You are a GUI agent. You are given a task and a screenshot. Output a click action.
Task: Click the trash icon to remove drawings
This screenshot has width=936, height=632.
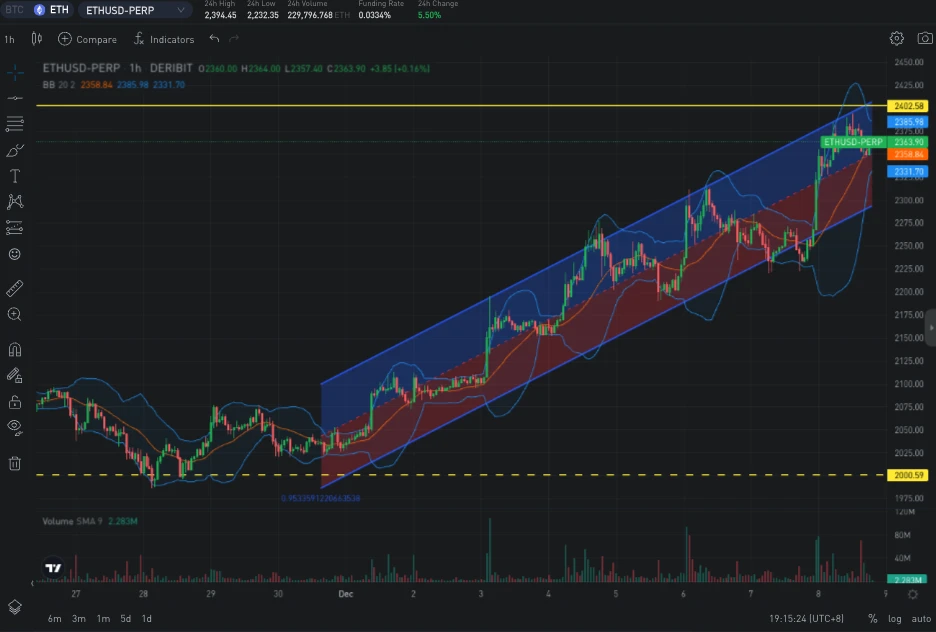(x=15, y=463)
